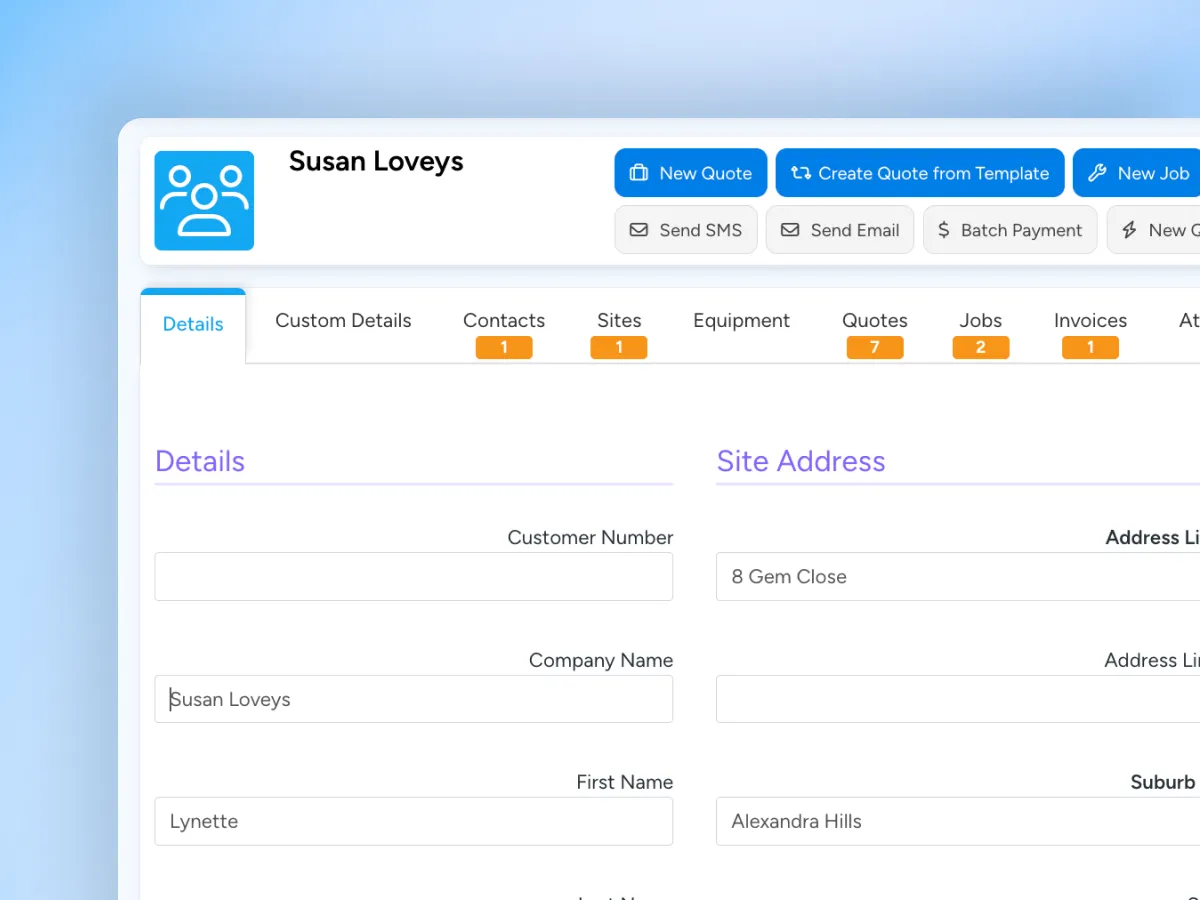1200x900 pixels.
Task: Click the New Job button label
Action: tap(1154, 173)
